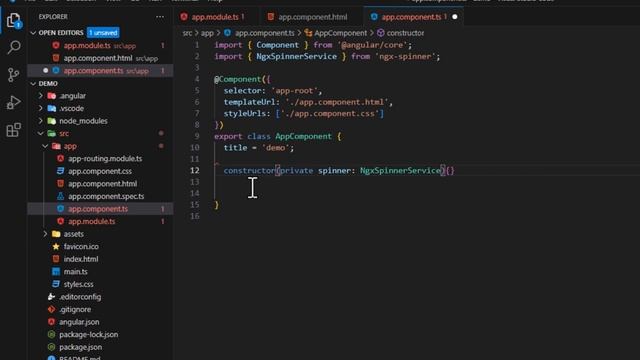Open app.component.html in app folder

(102, 184)
